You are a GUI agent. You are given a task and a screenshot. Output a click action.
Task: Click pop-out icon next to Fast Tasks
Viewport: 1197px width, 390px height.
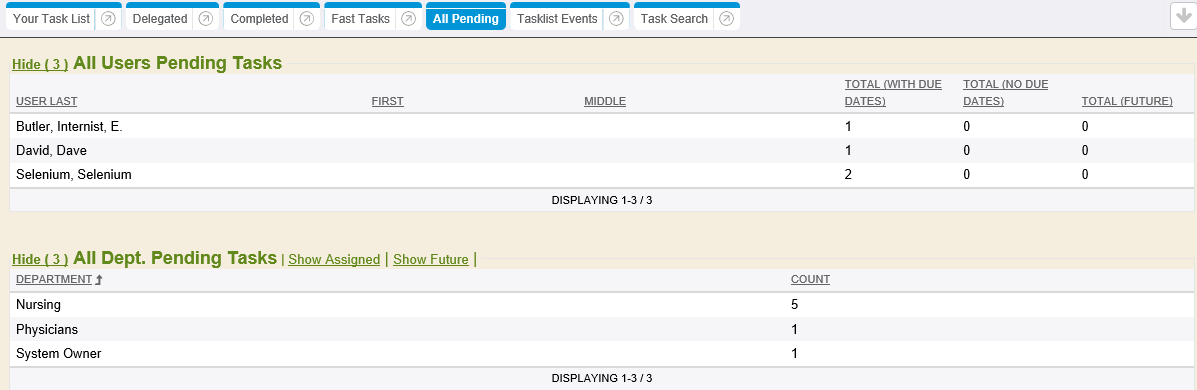408,19
